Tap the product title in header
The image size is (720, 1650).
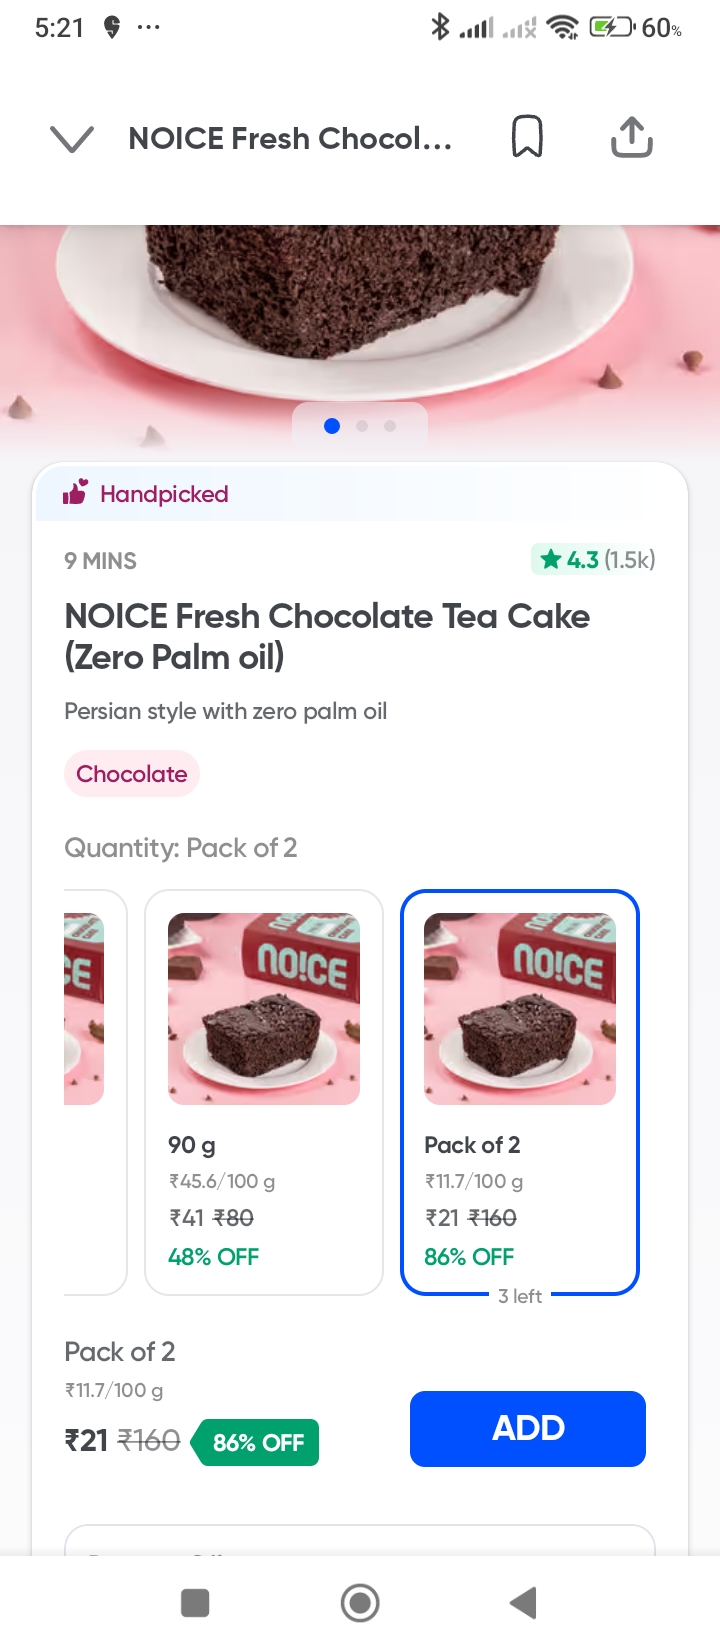click(290, 139)
